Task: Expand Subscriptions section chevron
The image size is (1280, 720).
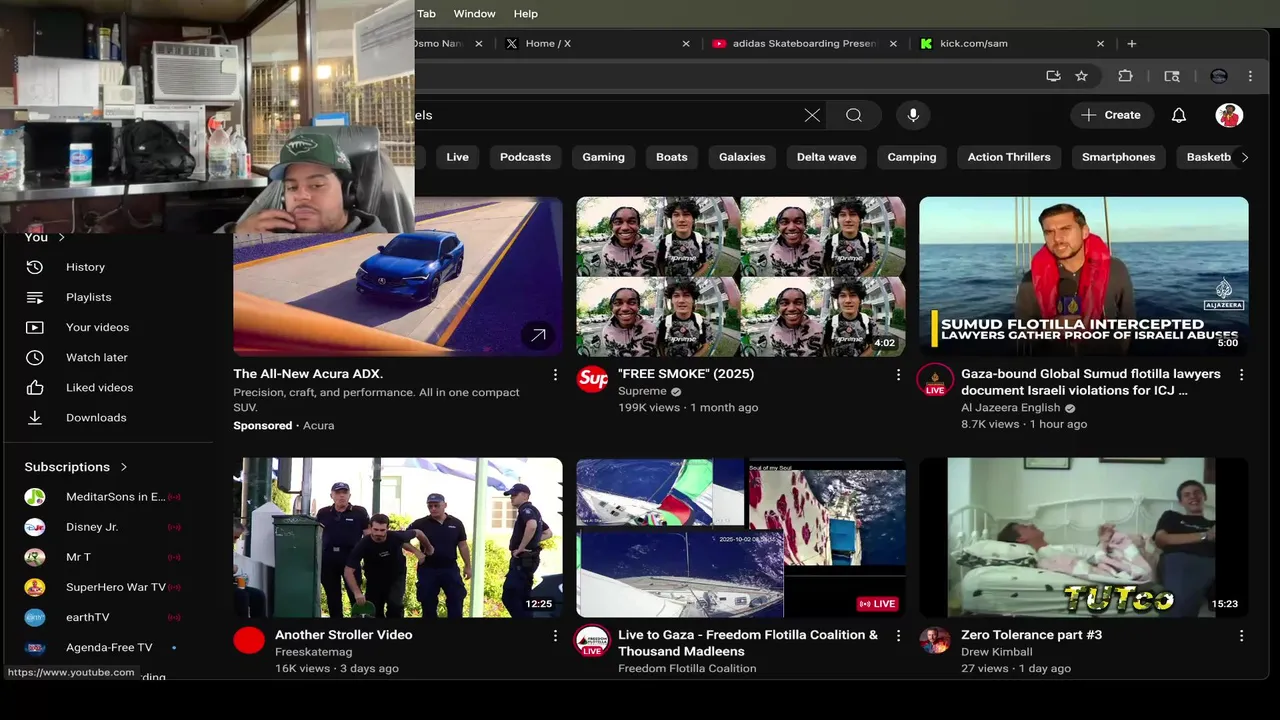Action: [124, 467]
